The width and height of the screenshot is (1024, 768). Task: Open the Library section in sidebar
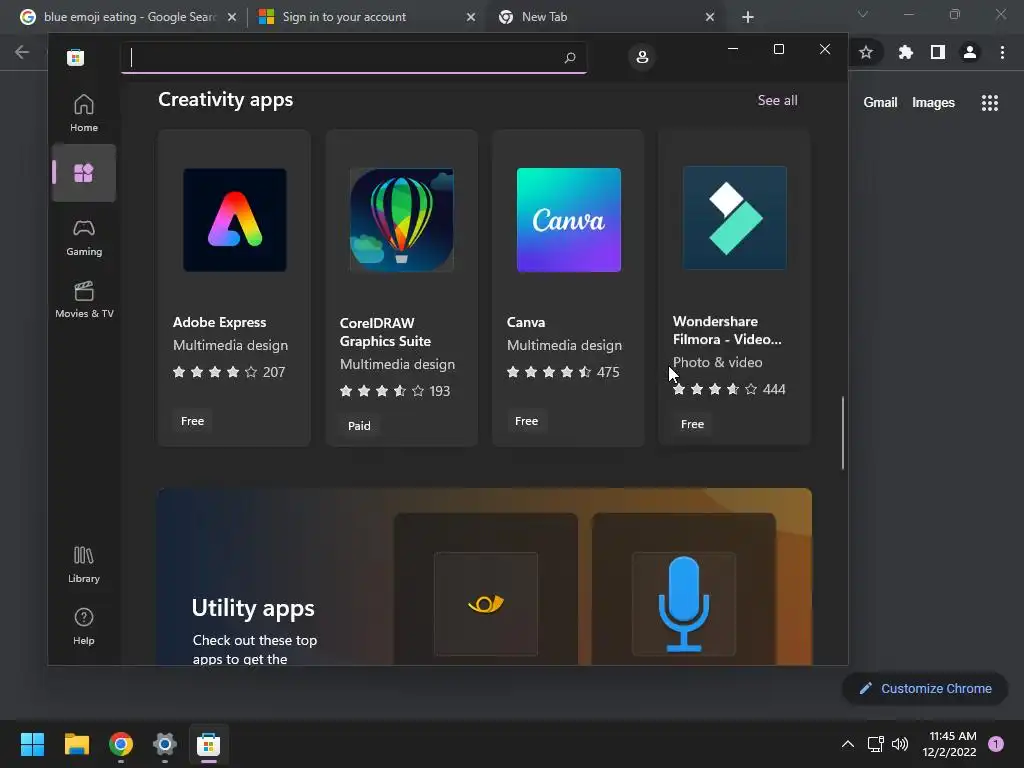pyautogui.click(x=84, y=565)
